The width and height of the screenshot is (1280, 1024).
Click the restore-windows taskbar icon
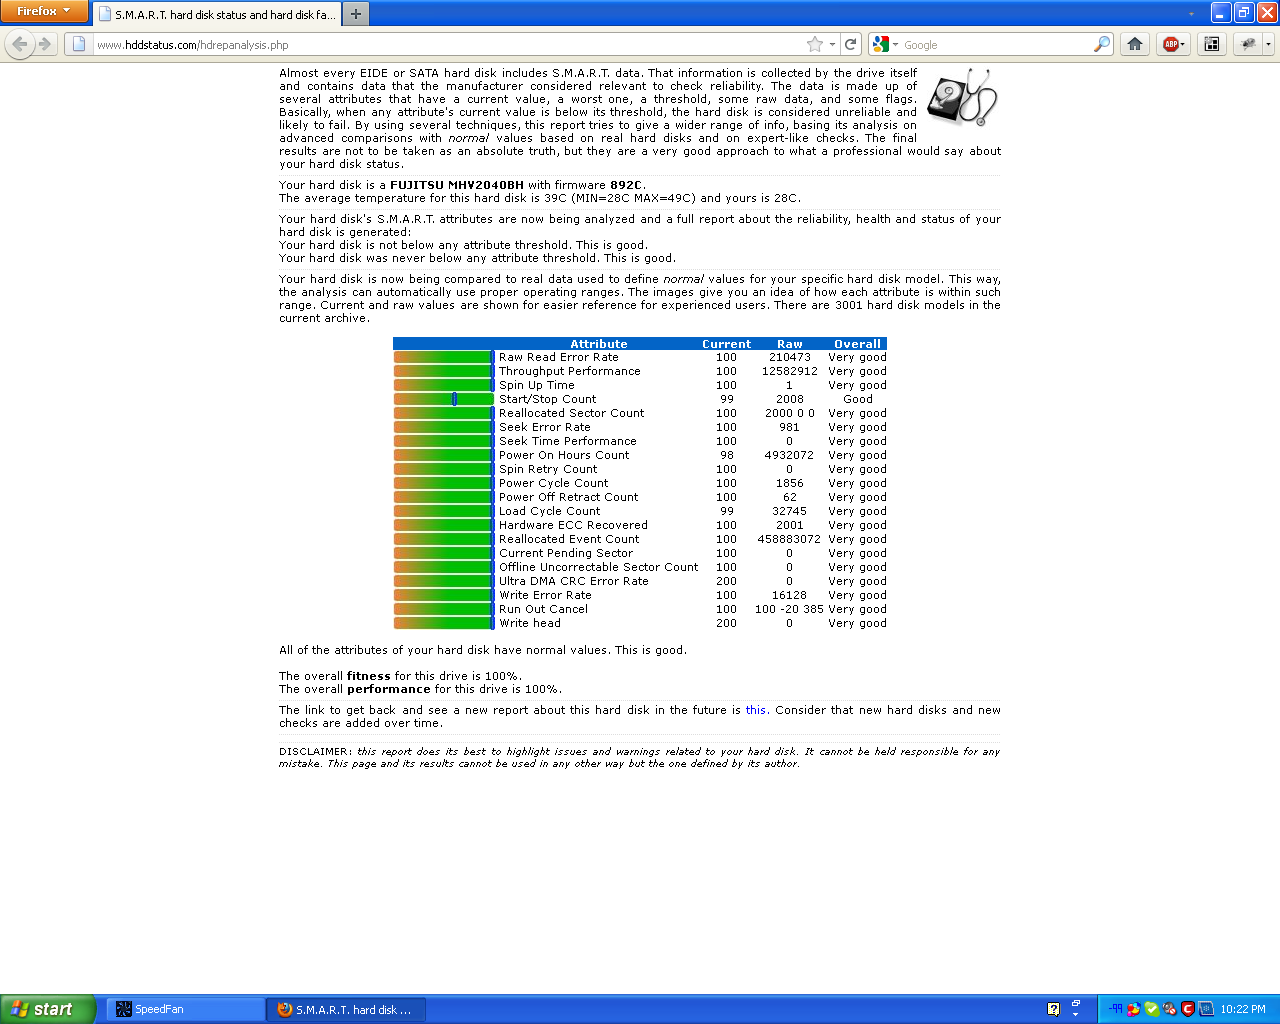tap(1076, 1003)
